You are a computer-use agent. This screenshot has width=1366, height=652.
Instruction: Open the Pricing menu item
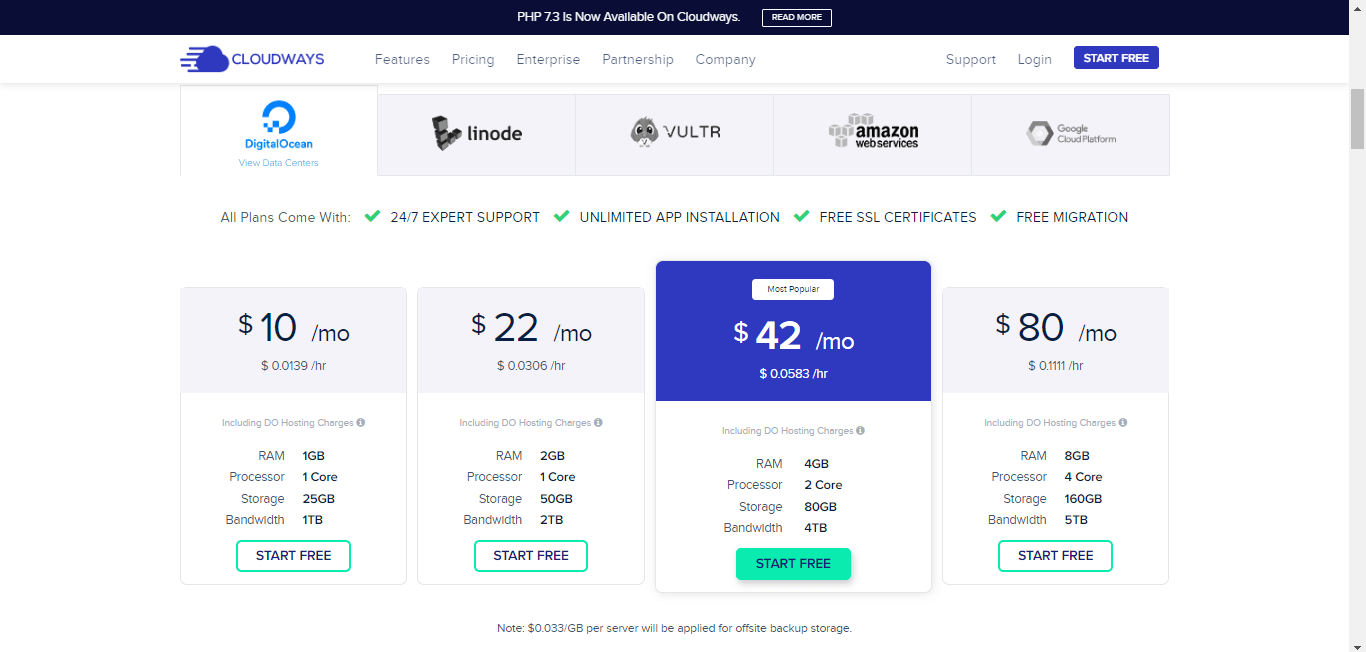click(x=473, y=59)
